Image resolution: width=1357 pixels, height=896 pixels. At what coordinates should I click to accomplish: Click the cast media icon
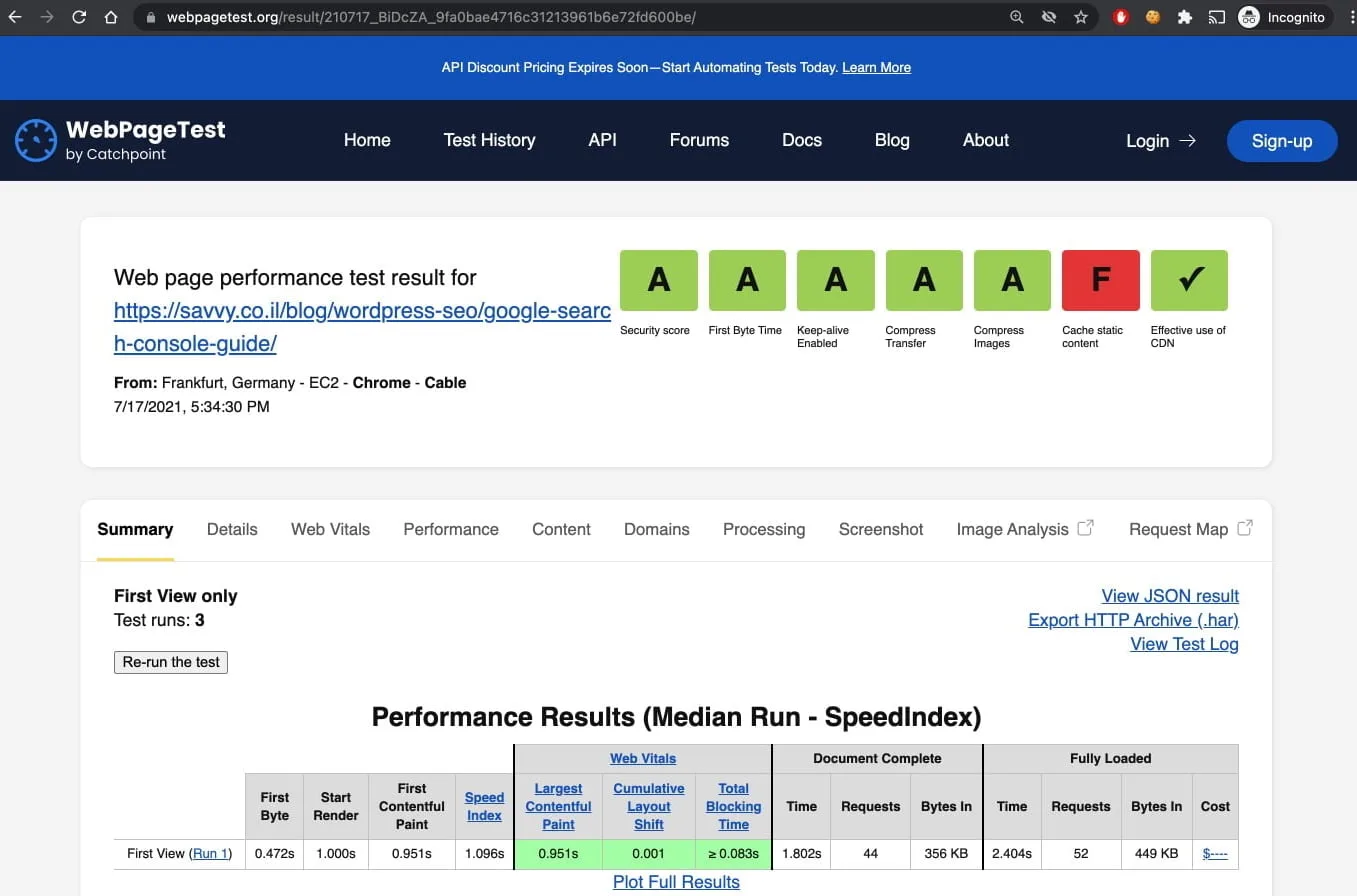click(x=1216, y=17)
